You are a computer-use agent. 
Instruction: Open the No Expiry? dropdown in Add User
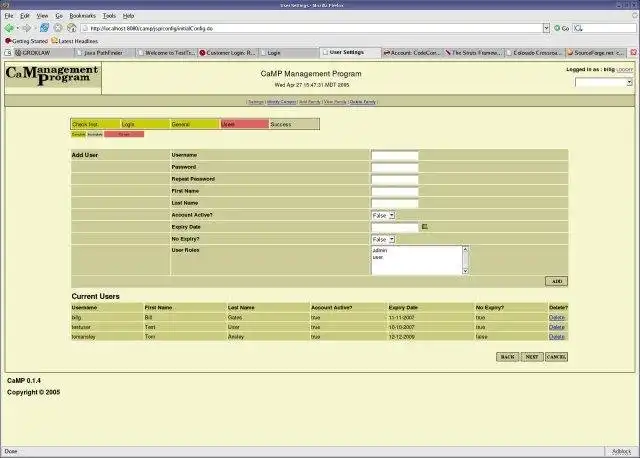[x=383, y=239]
